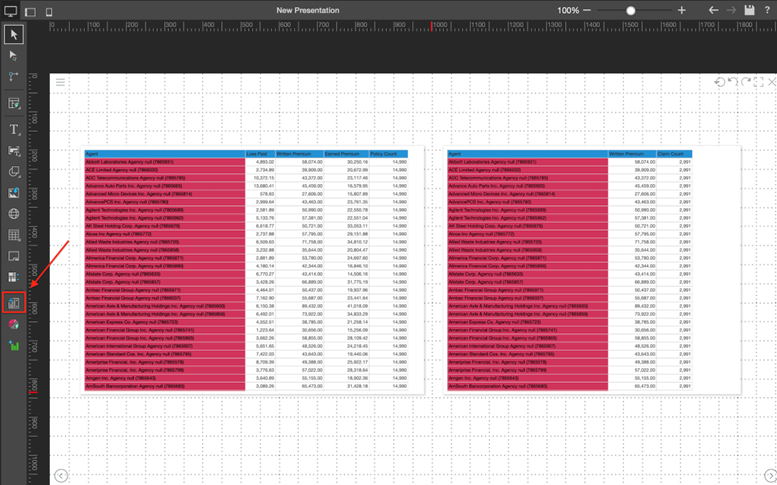Zoom out with the minus button
The width and height of the screenshot is (777, 485).
click(587, 10)
